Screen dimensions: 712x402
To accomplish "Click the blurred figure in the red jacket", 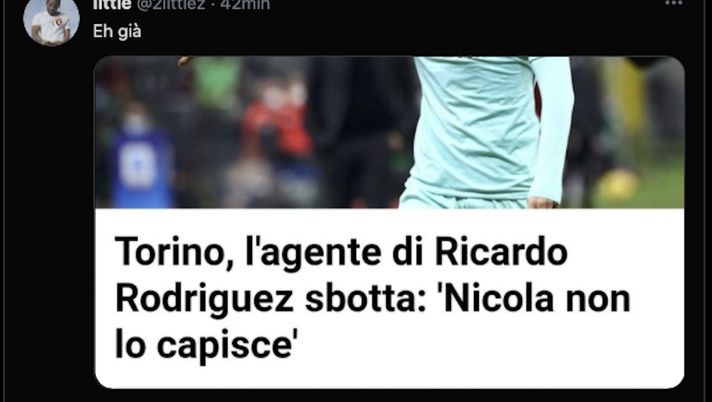I will (278, 125).
